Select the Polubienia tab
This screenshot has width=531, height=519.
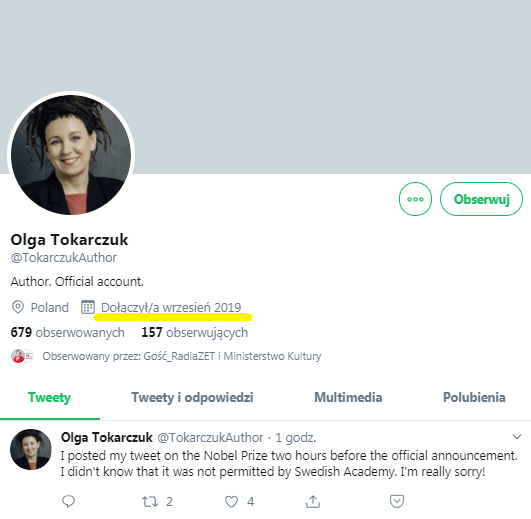pos(474,397)
